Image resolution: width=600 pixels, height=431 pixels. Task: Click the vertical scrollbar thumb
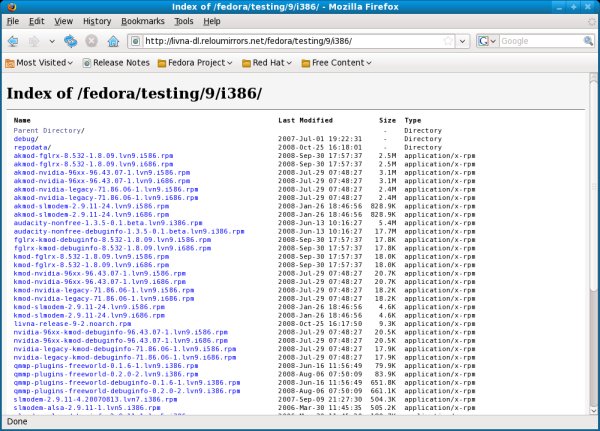click(x=593, y=186)
